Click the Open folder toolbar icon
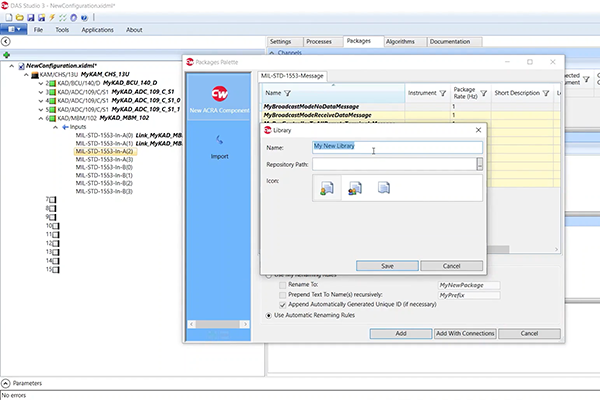The height and width of the screenshot is (400, 600). (20, 17)
